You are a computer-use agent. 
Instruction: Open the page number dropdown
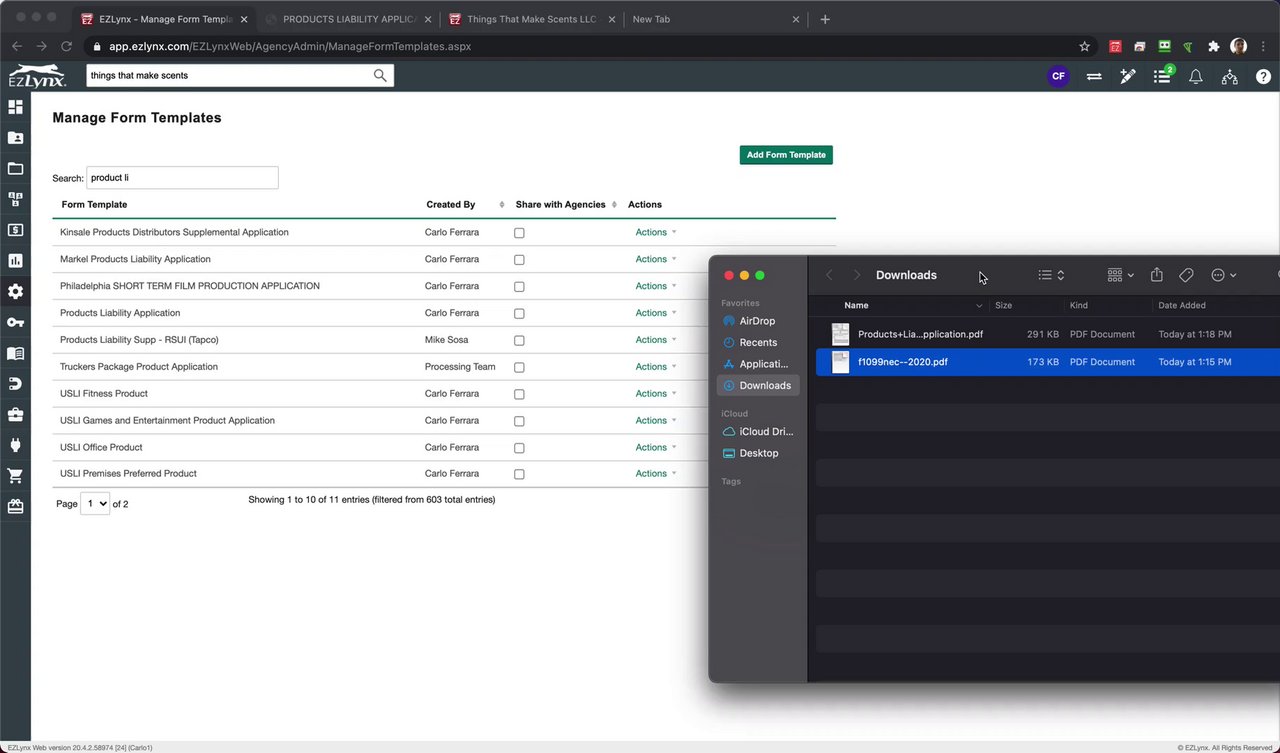pos(96,504)
